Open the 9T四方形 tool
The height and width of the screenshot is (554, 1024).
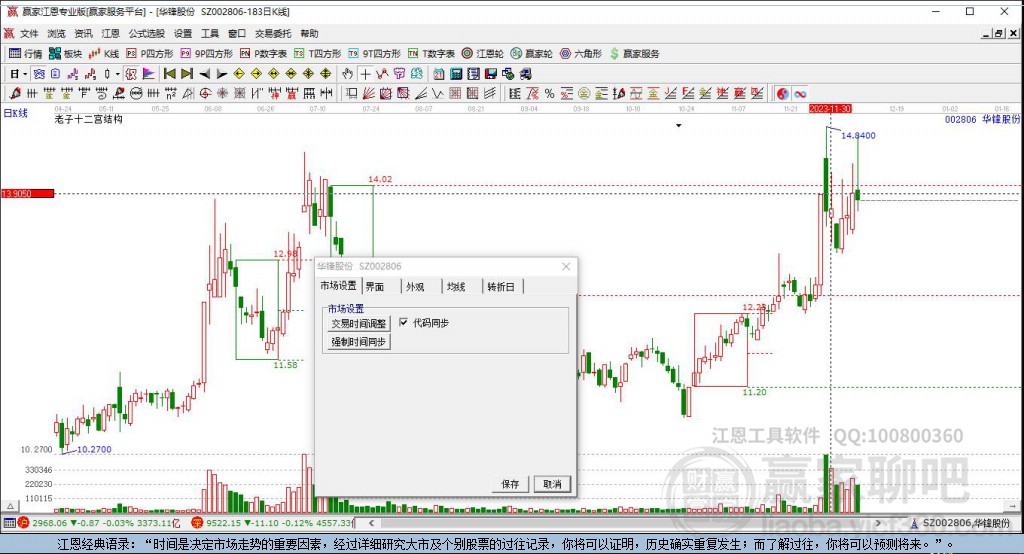point(374,54)
